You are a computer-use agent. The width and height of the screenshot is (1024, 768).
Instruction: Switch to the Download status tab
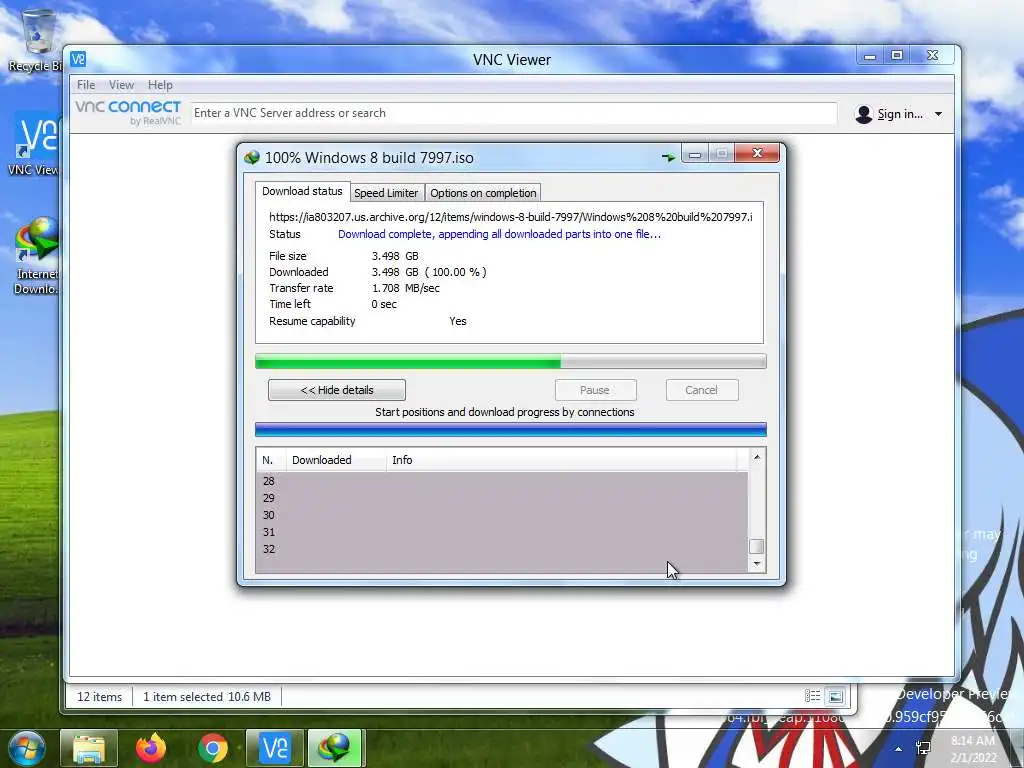(x=302, y=191)
